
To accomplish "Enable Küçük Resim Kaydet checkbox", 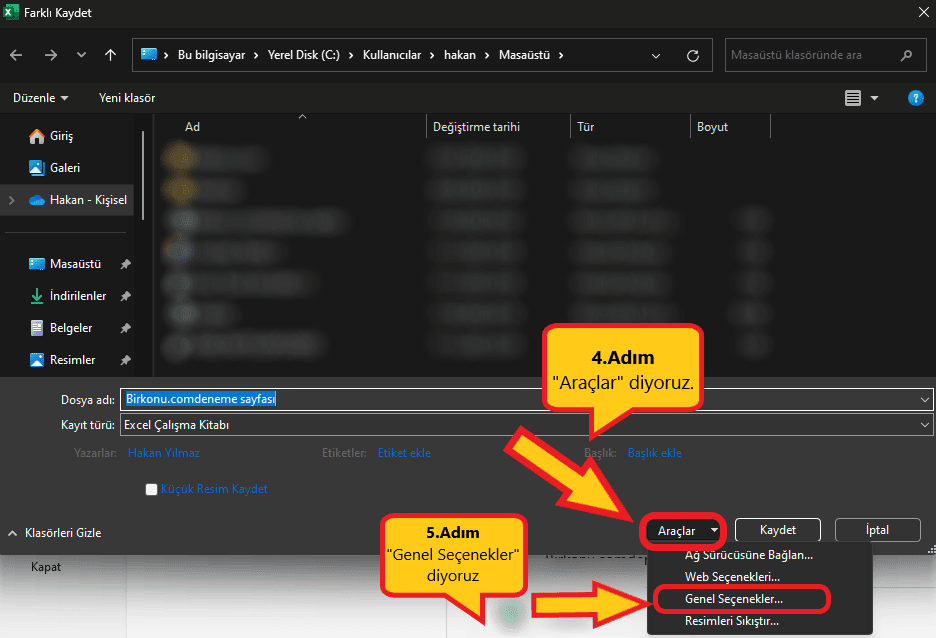I will [x=152, y=489].
